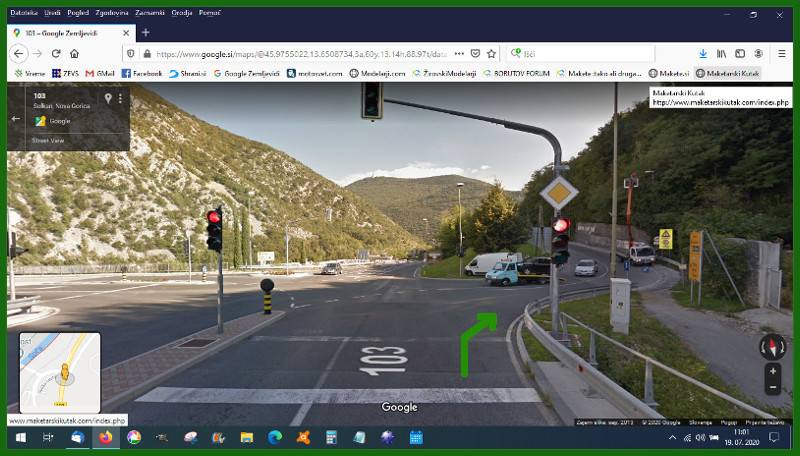Open a new browser tab
Image resolution: width=800 pixels, height=456 pixels.
point(146,32)
